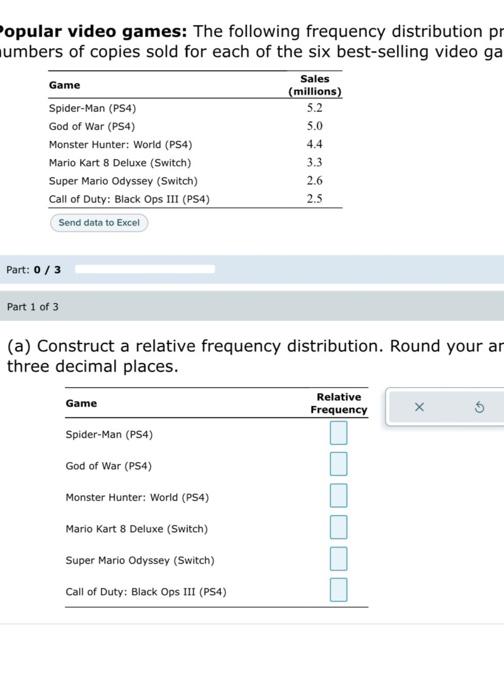Click the Relative Frequency column header

(339, 403)
